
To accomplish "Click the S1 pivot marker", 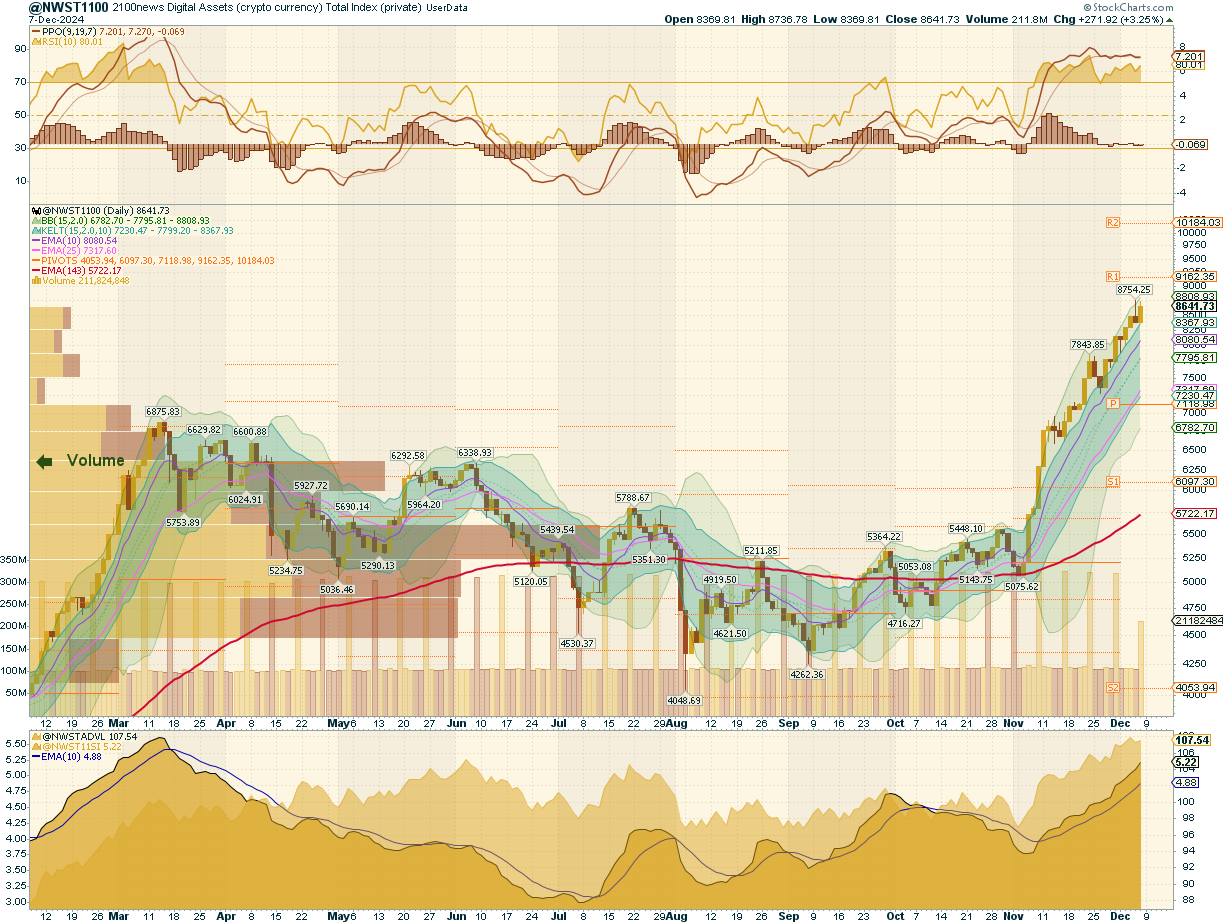I will pyautogui.click(x=1112, y=482).
